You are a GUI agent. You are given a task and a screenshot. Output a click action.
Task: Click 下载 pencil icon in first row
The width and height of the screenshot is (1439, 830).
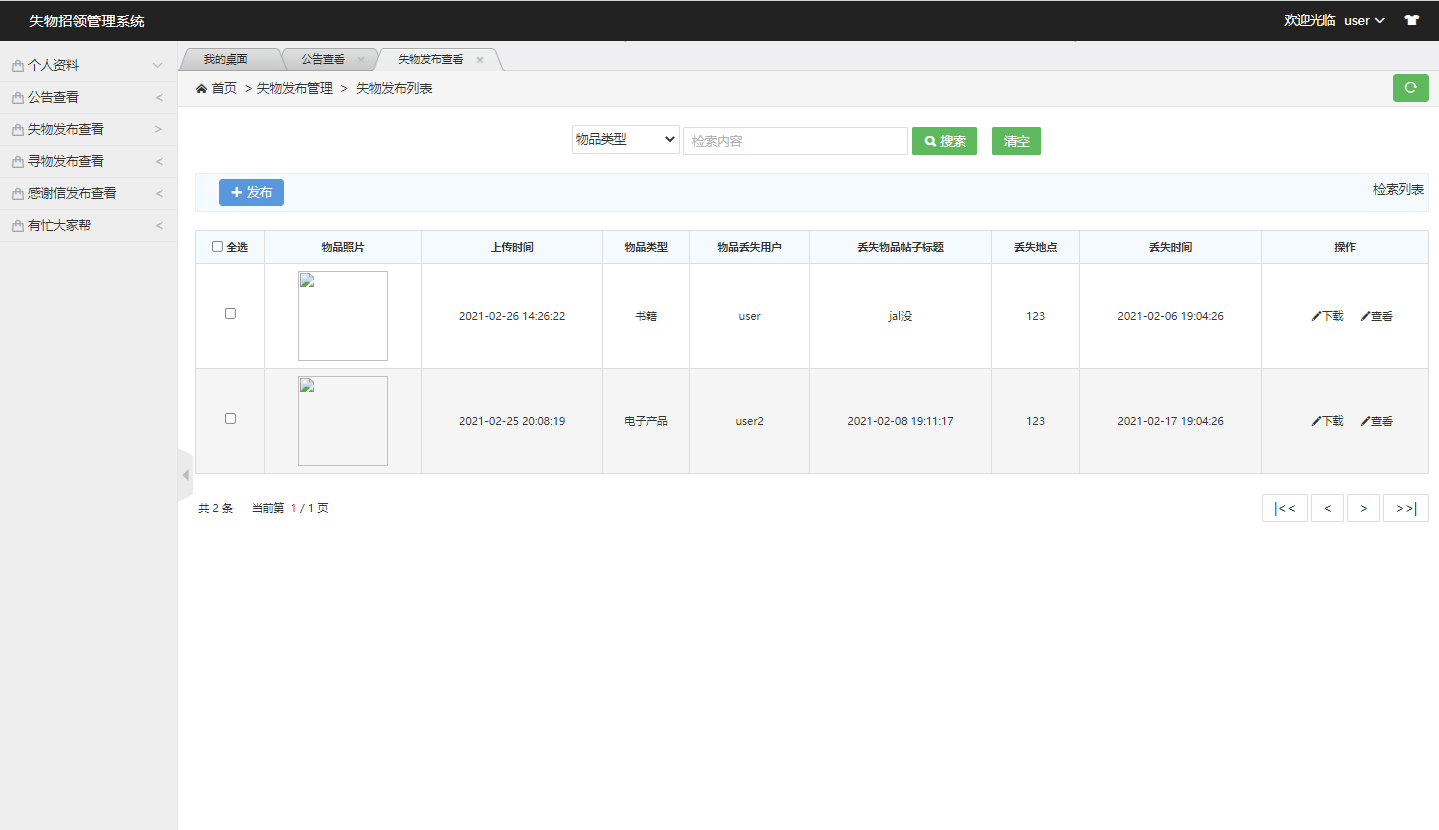(x=1316, y=316)
